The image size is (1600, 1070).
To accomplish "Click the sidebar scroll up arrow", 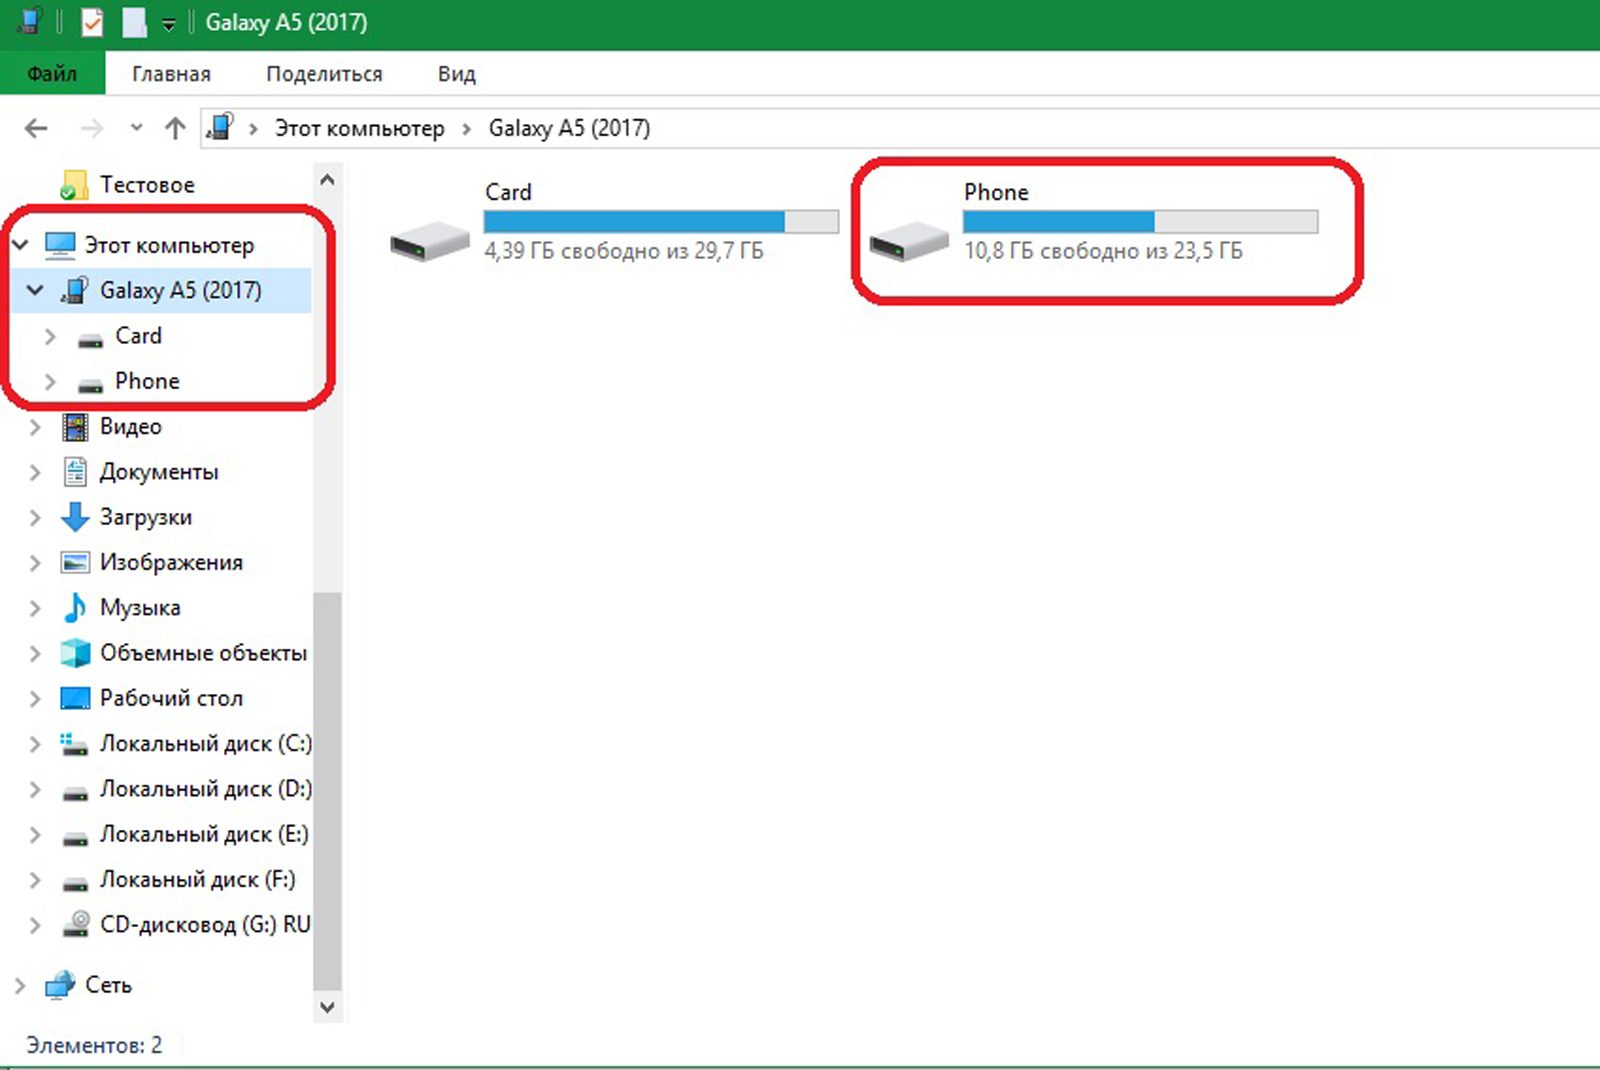I will pyautogui.click(x=327, y=181).
